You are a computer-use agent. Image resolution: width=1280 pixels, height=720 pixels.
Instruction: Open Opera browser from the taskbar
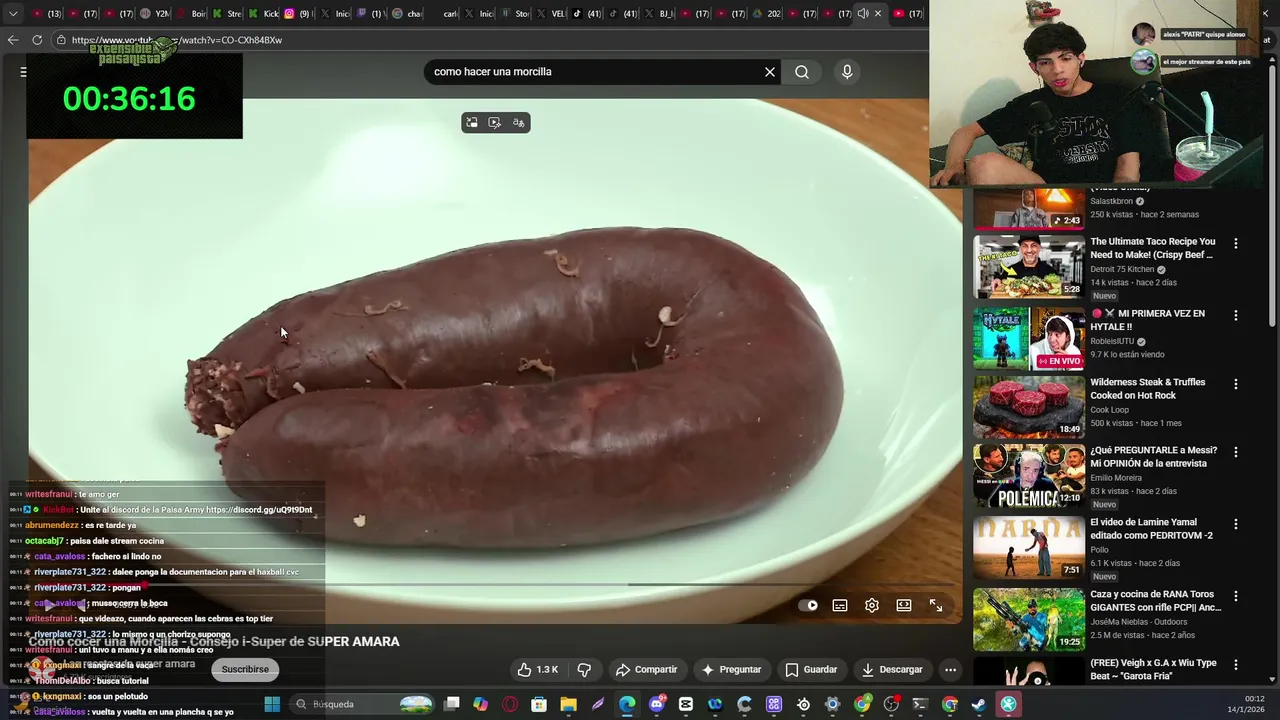(510, 704)
